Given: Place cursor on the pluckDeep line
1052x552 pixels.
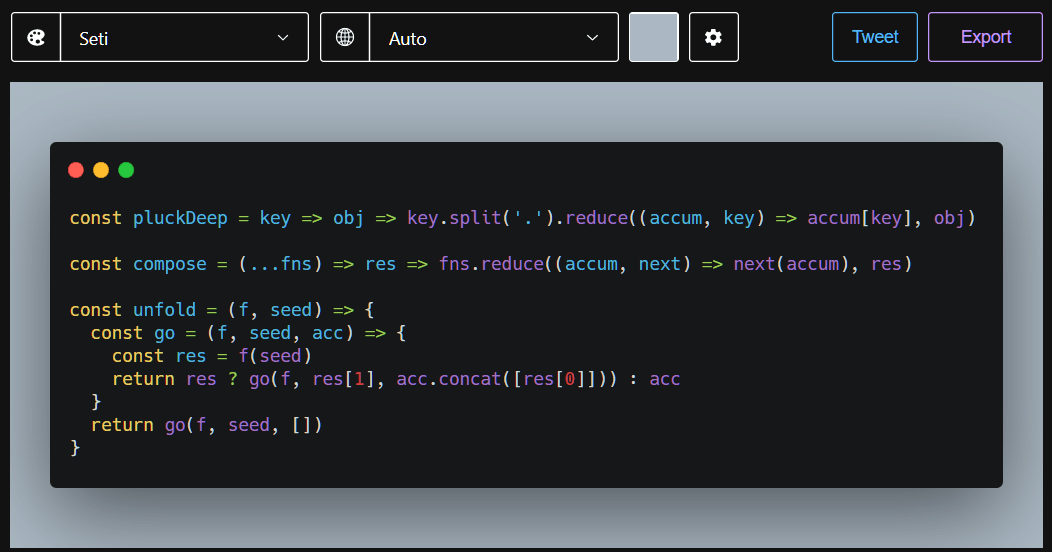Looking at the screenshot, I should (x=522, y=218).
